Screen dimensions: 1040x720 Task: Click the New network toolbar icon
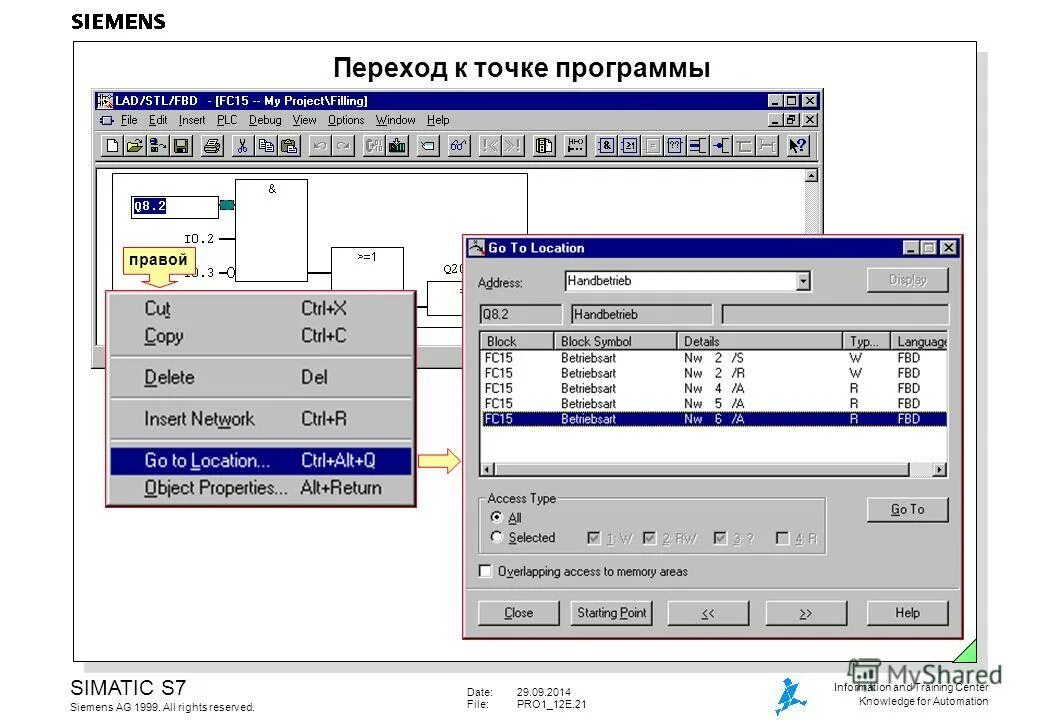[428, 145]
